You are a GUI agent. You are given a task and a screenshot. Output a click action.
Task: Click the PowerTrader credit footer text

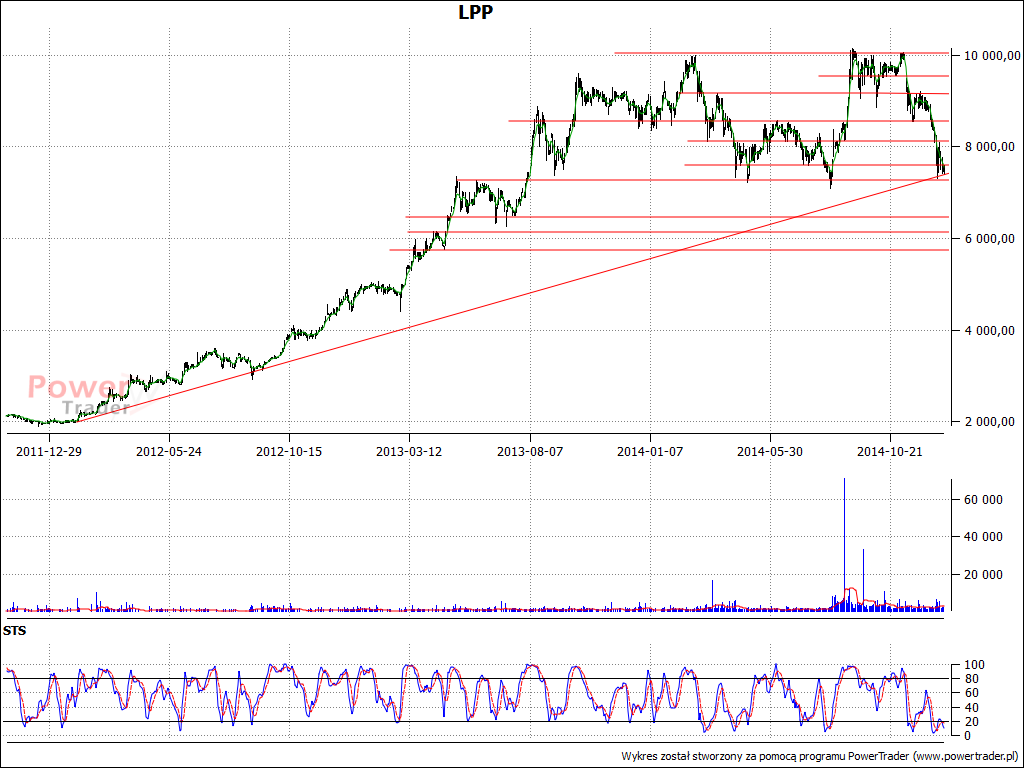click(821, 756)
